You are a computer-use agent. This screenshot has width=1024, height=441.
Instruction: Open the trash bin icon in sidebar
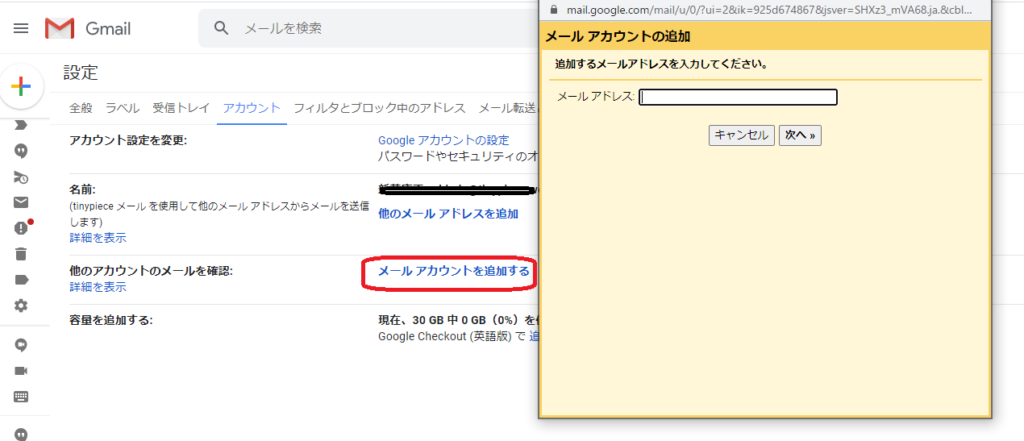(21, 254)
